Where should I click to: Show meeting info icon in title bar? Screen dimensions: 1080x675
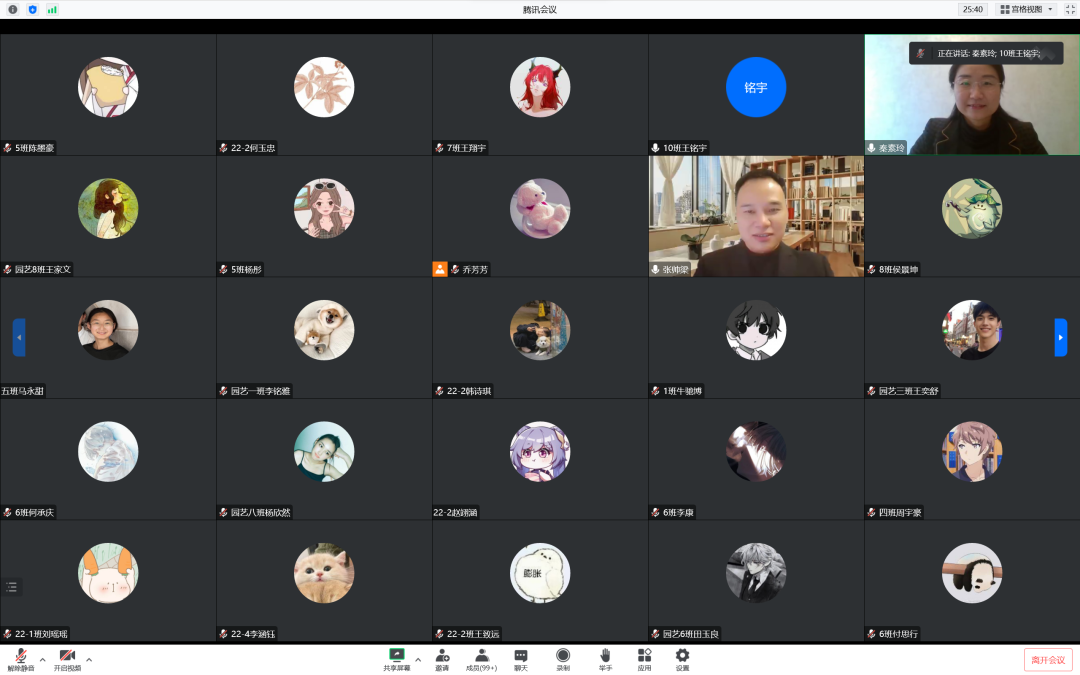tap(13, 9)
